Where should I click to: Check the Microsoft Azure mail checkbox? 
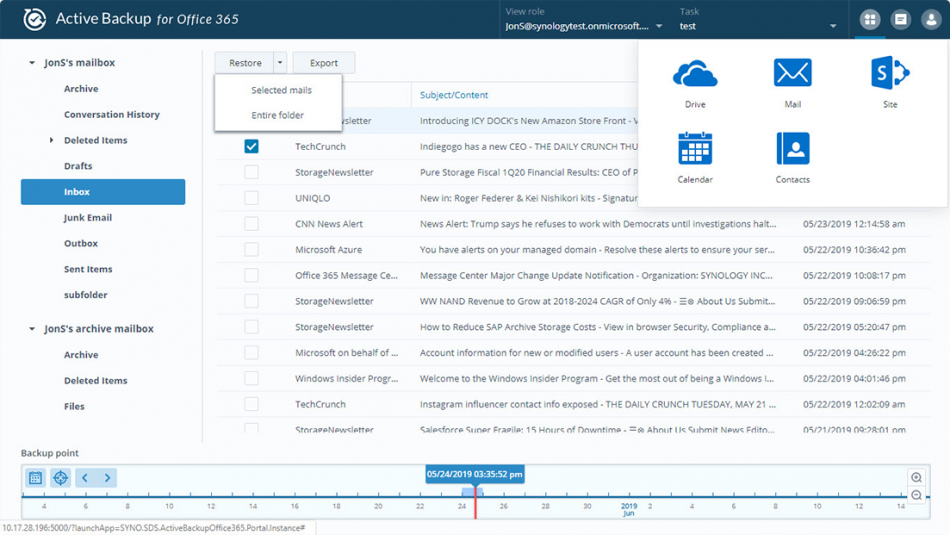251,250
